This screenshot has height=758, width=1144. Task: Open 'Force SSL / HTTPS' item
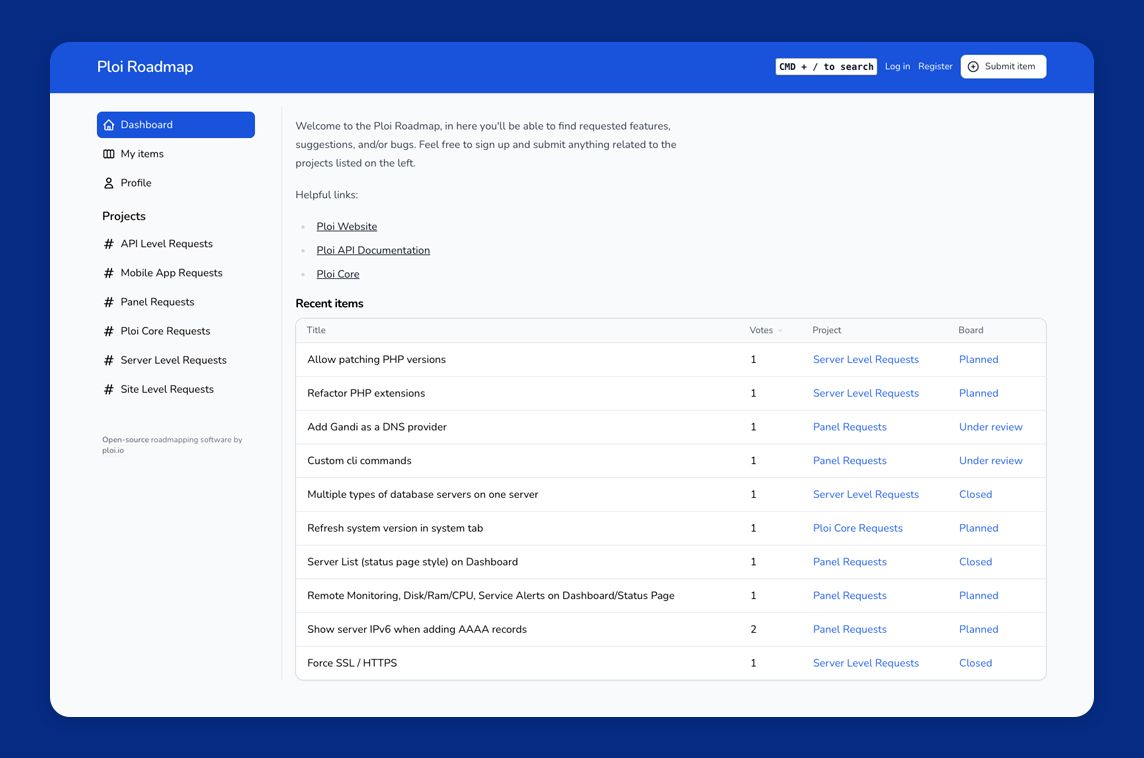click(x=352, y=663)
